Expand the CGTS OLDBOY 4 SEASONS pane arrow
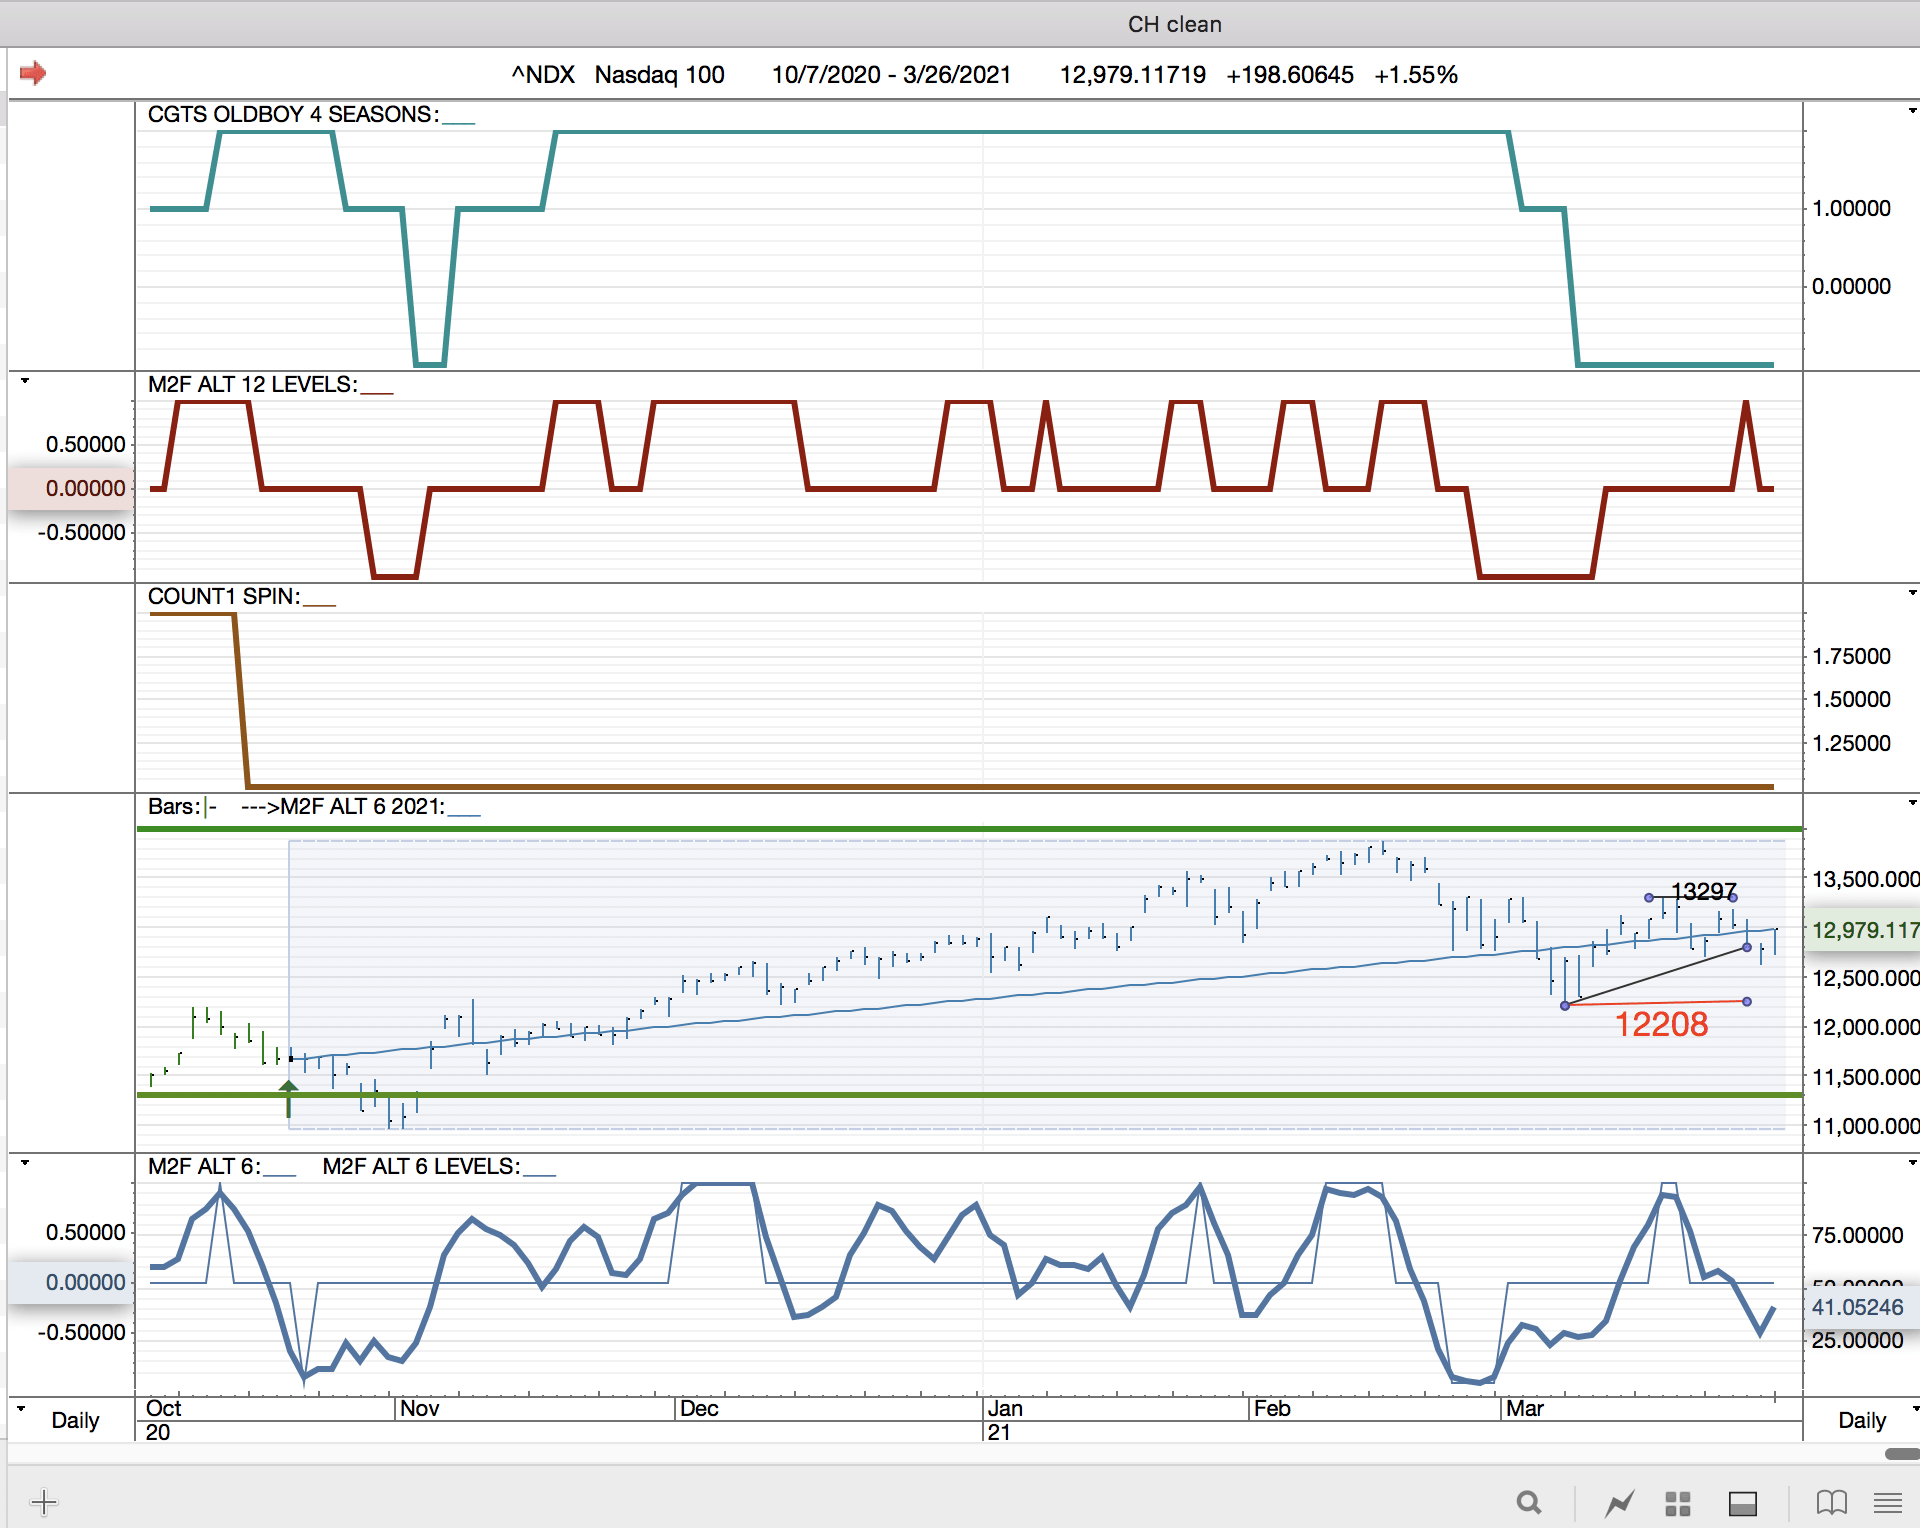 coord(1912,111)
